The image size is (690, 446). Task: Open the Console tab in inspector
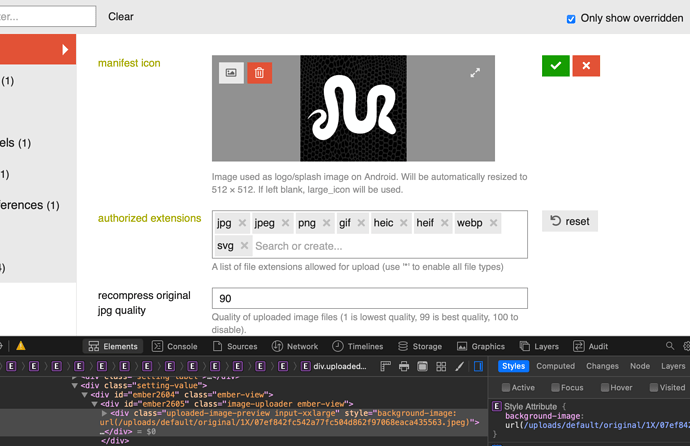coord(175,347)
